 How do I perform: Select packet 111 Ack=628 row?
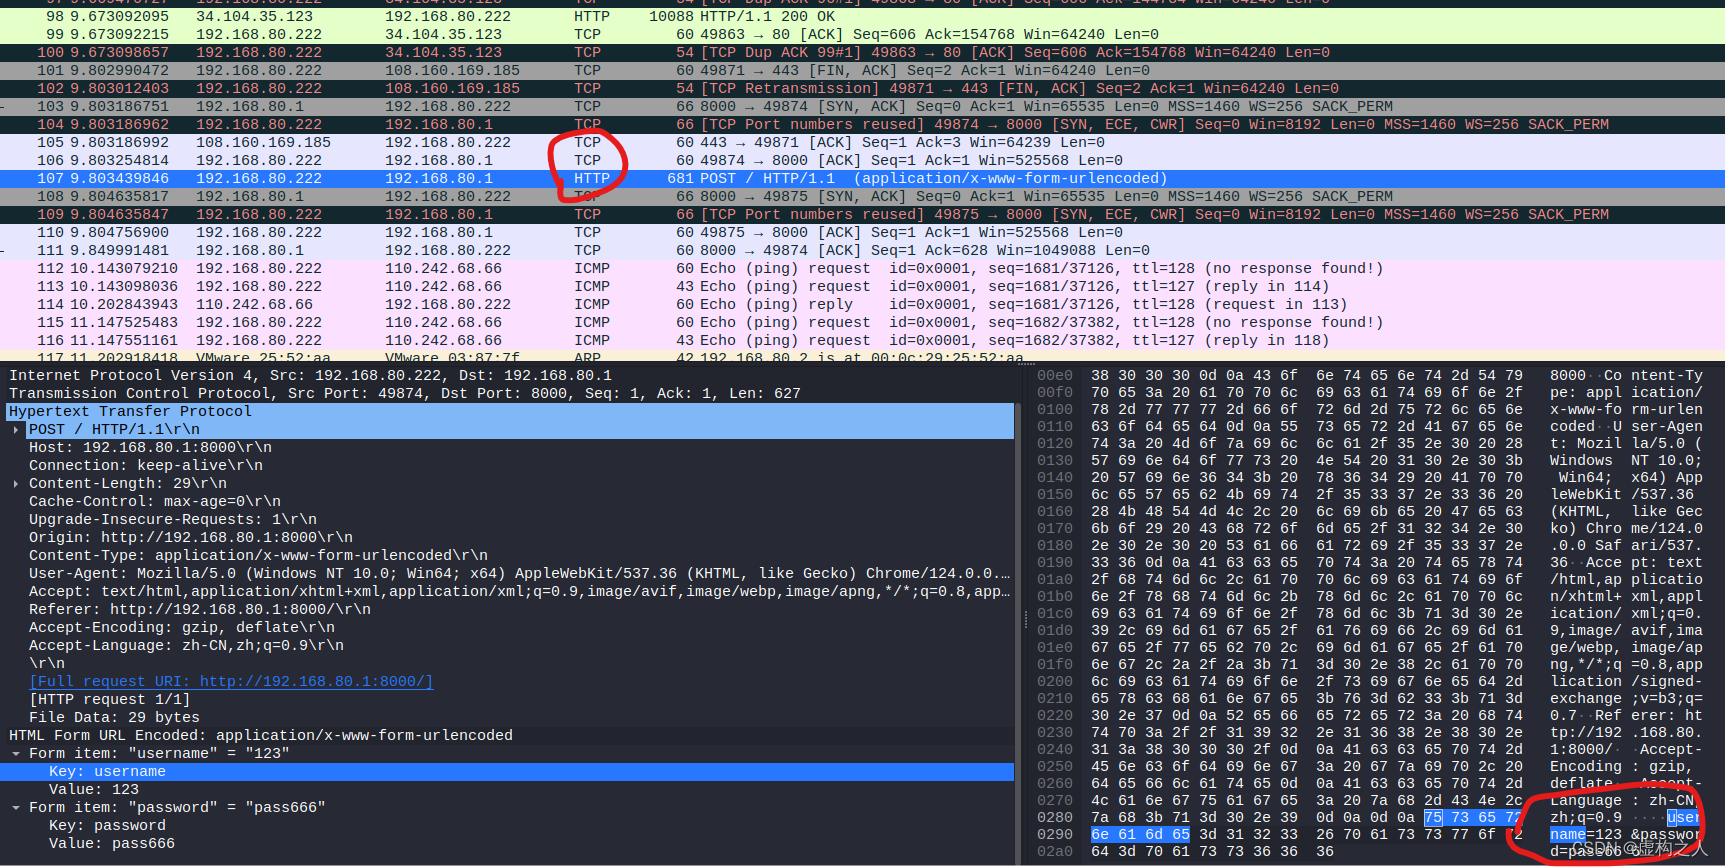[862, 250]
